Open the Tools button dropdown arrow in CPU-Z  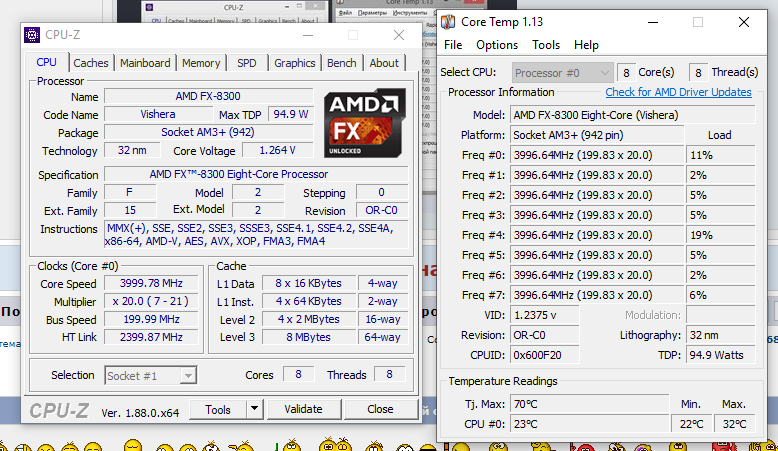pos(254,409)
